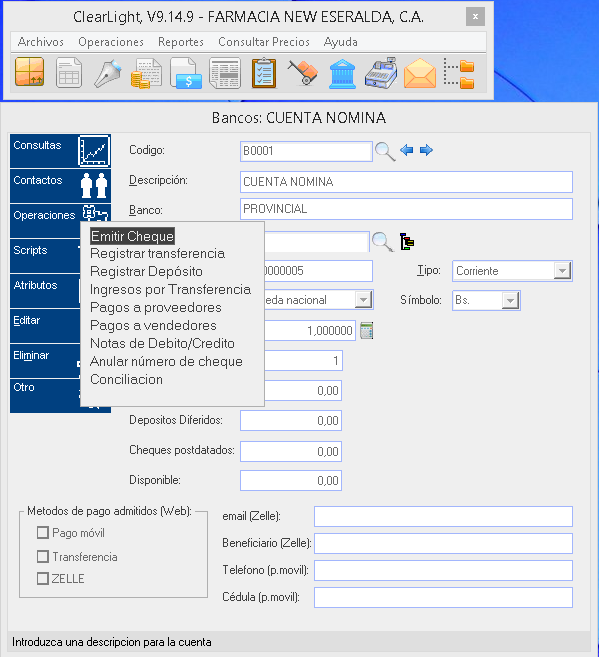Enable the Transferencia checkbox

coord(43,556)
